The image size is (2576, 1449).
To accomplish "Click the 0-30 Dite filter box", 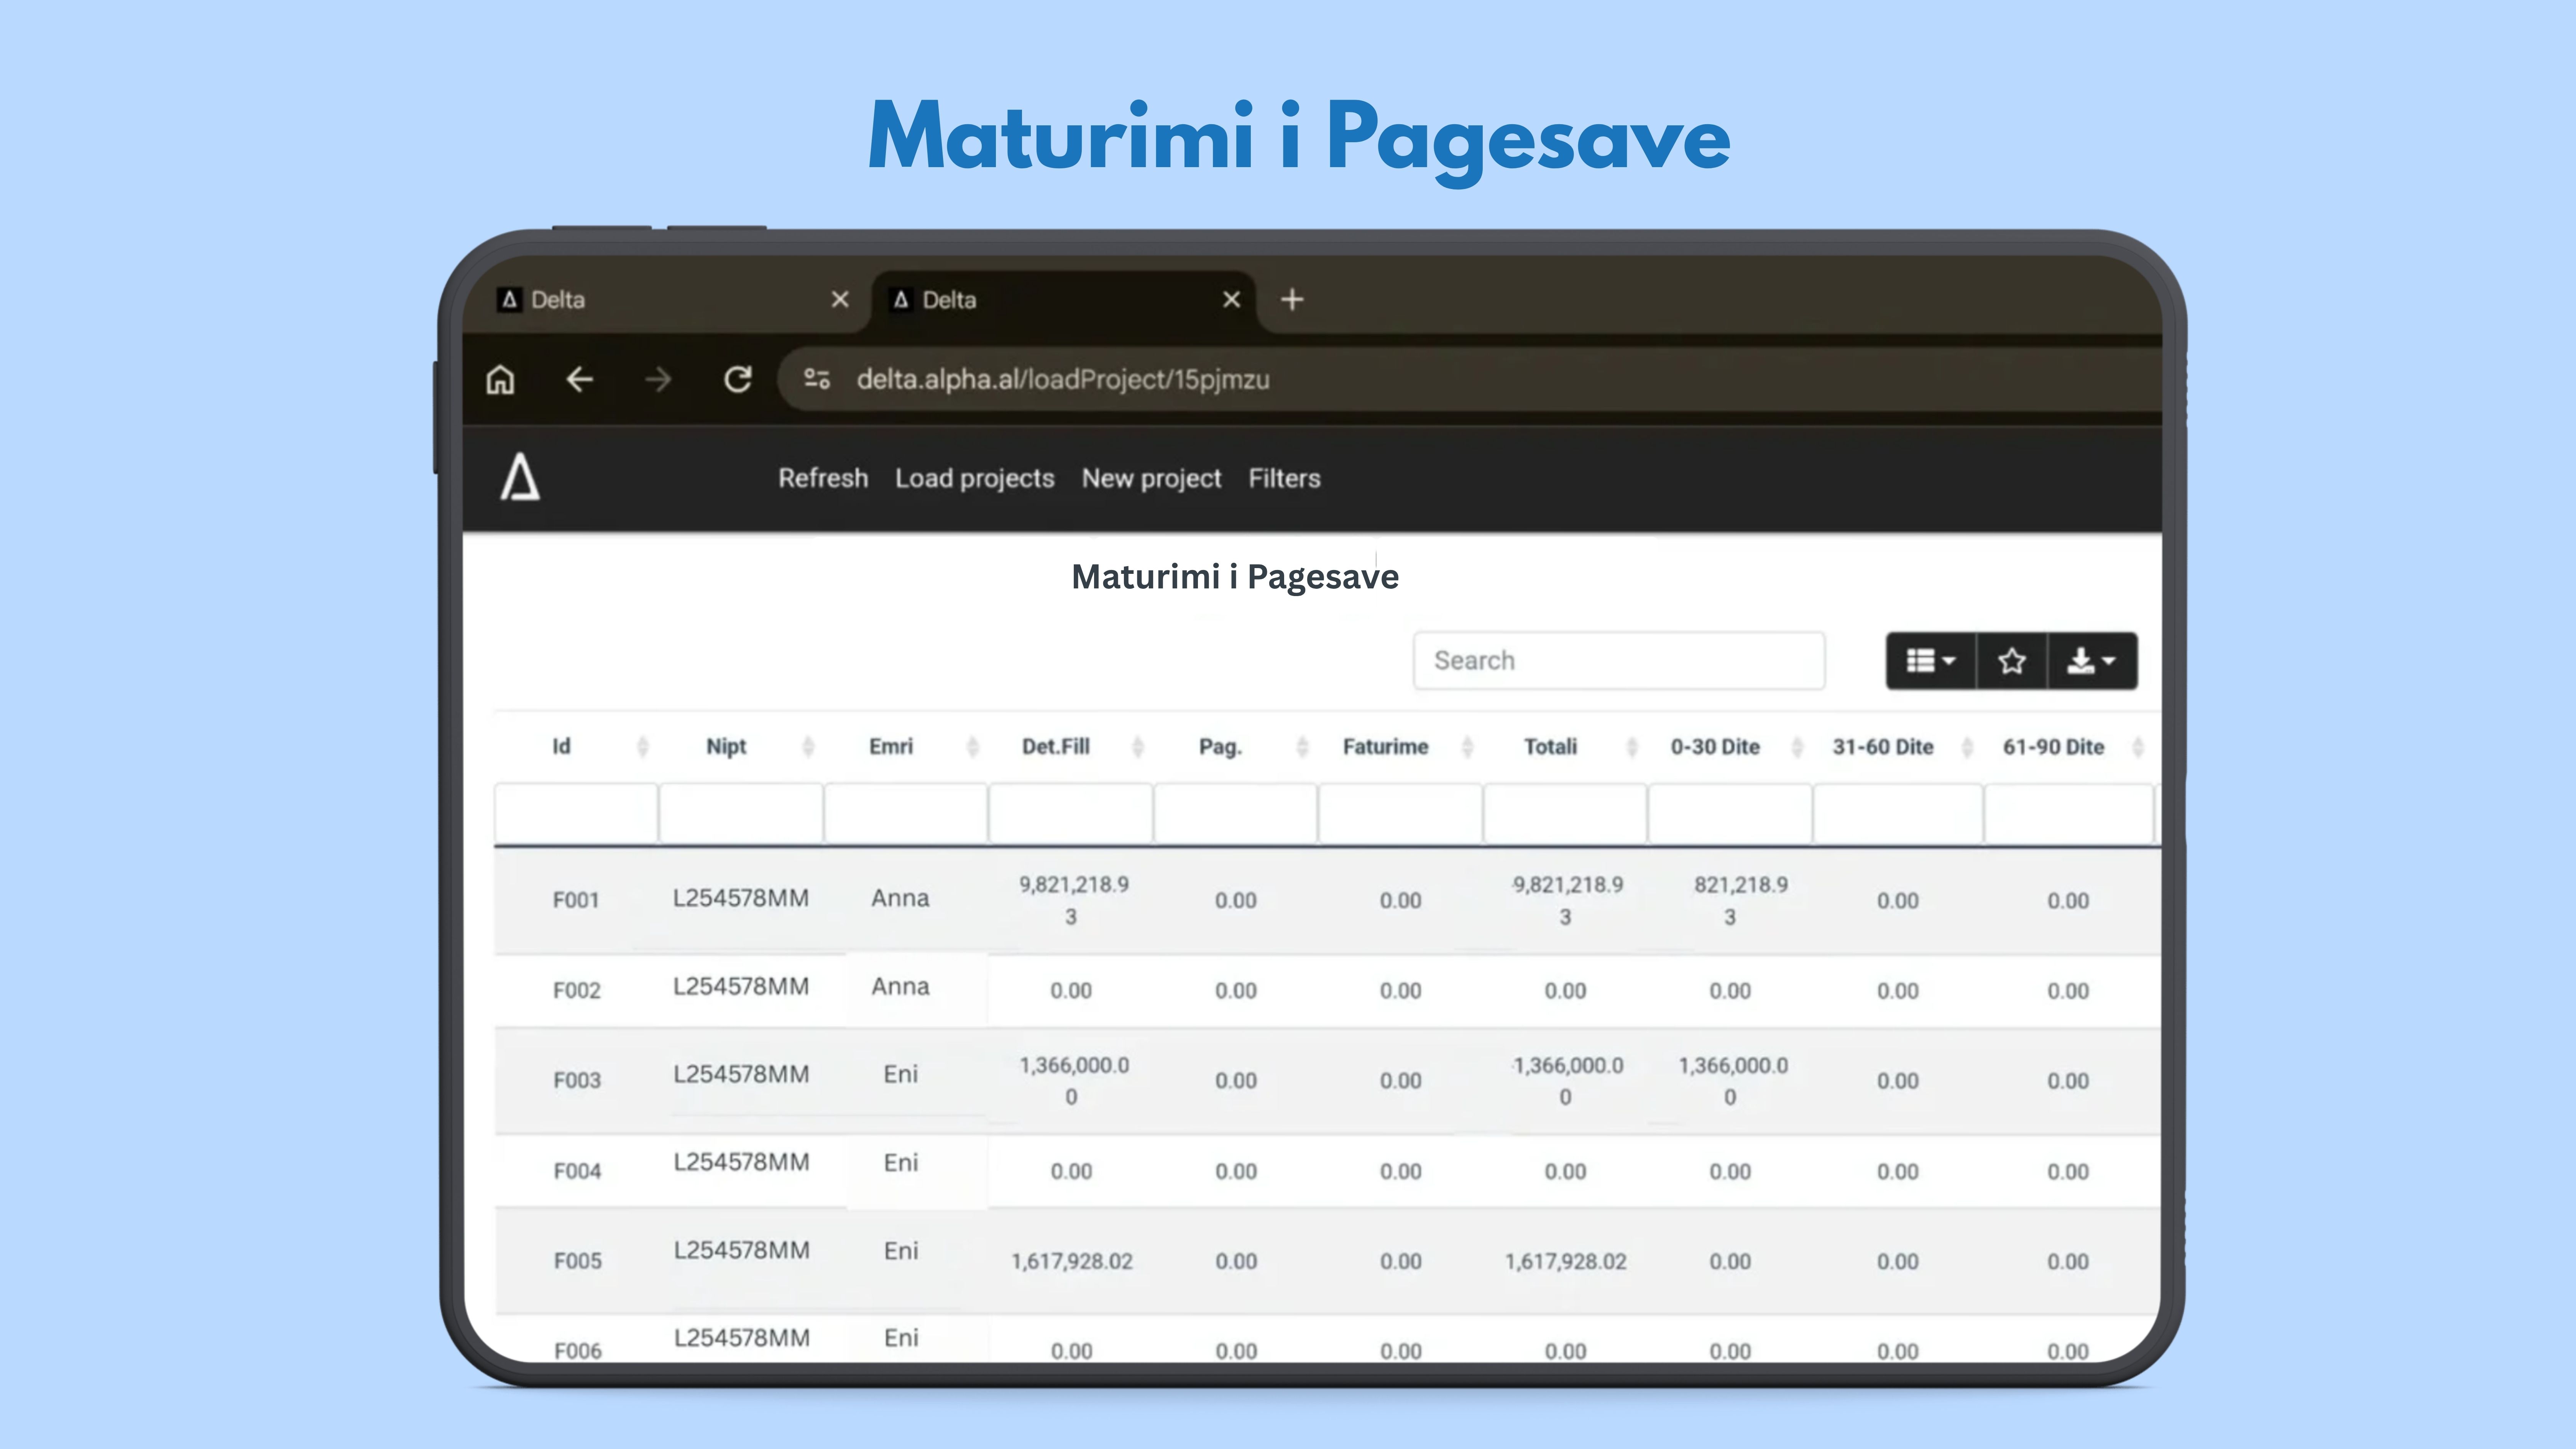I will (1730, 813).
